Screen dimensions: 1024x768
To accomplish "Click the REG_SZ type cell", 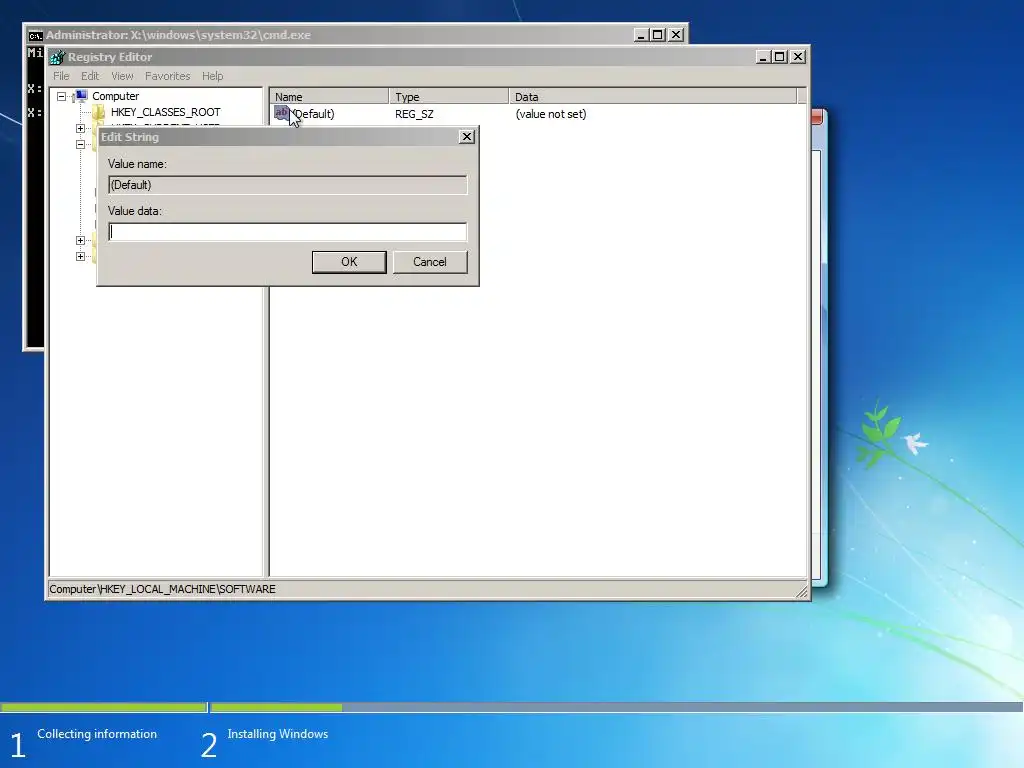I will pyautogui.click(x=414, y=114).
